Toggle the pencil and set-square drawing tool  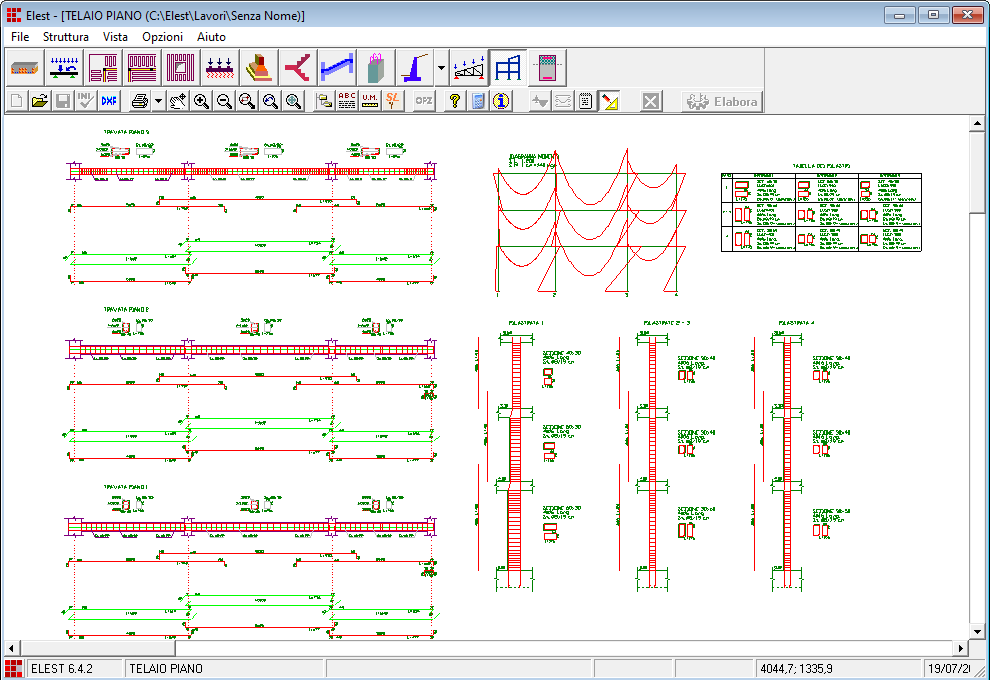(x=611, y=101)
